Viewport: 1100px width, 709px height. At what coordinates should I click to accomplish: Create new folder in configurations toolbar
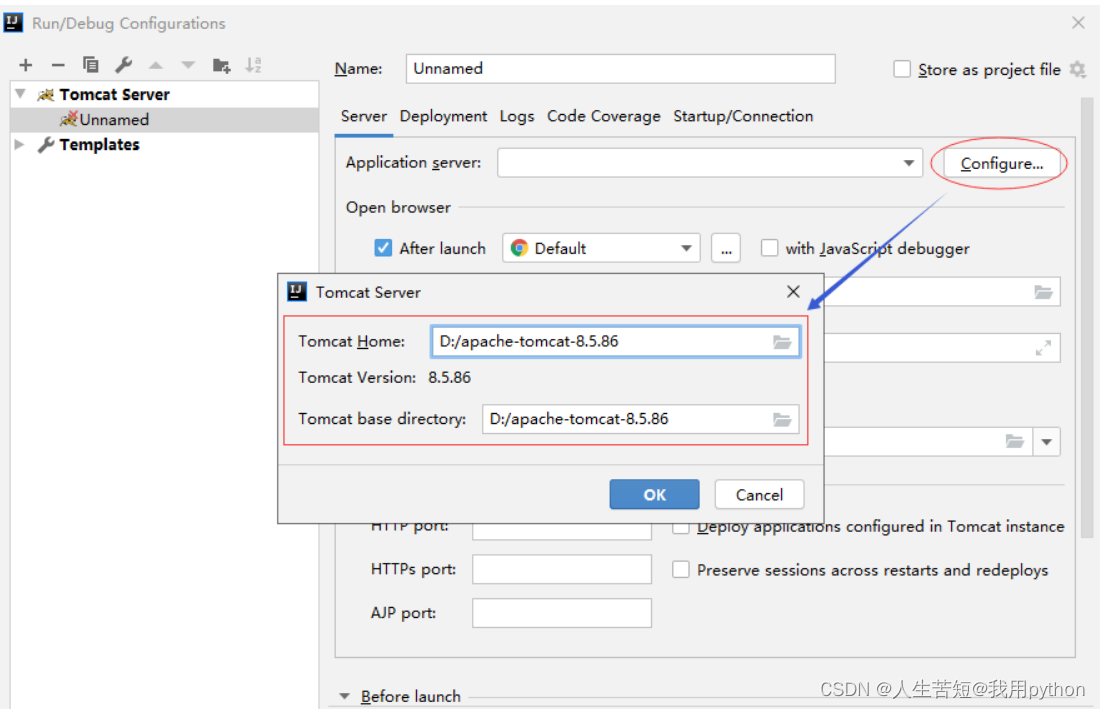pos(221,65)
